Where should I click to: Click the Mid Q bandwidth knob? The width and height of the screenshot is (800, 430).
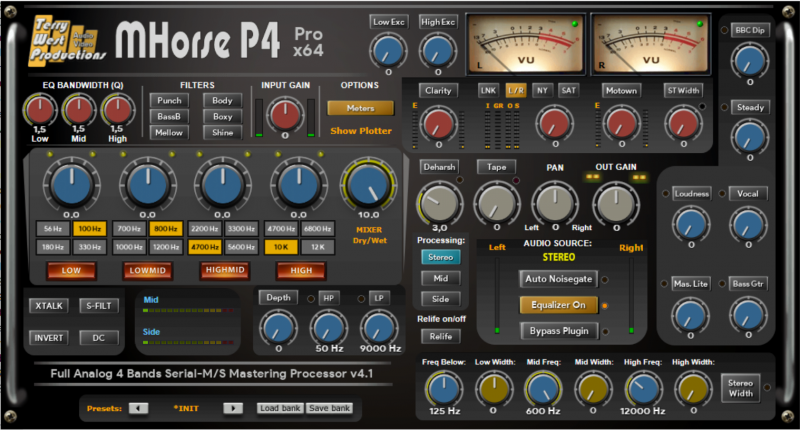click(79, 110)
